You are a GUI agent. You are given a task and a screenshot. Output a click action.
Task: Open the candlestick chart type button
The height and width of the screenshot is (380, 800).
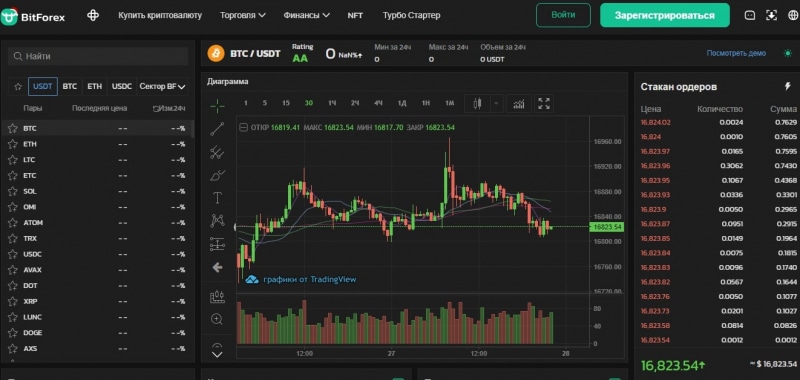click(478, 104)
